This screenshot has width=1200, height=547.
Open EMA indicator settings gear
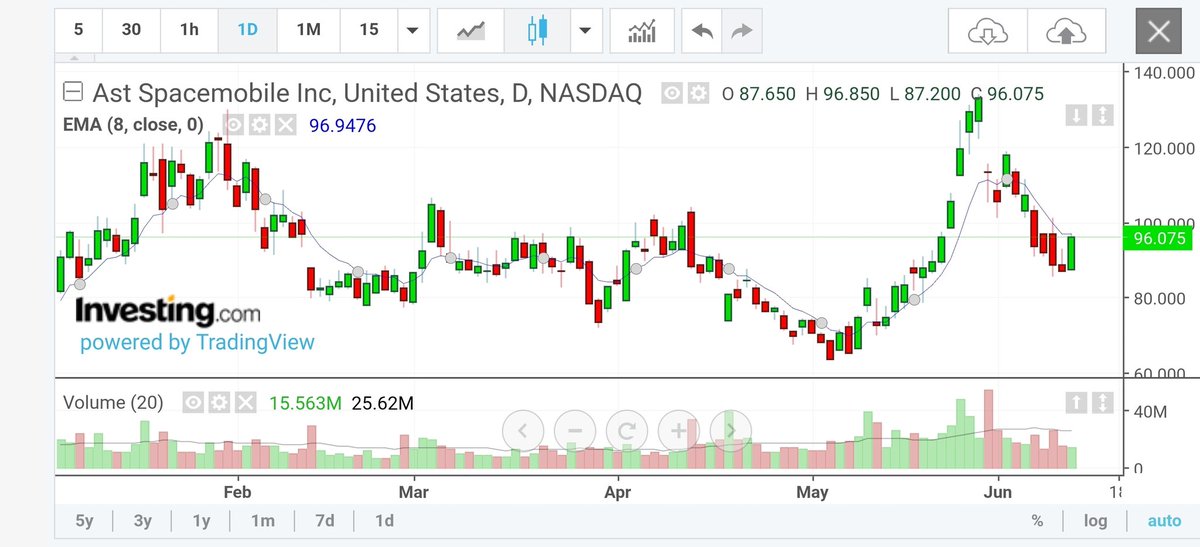260,124
